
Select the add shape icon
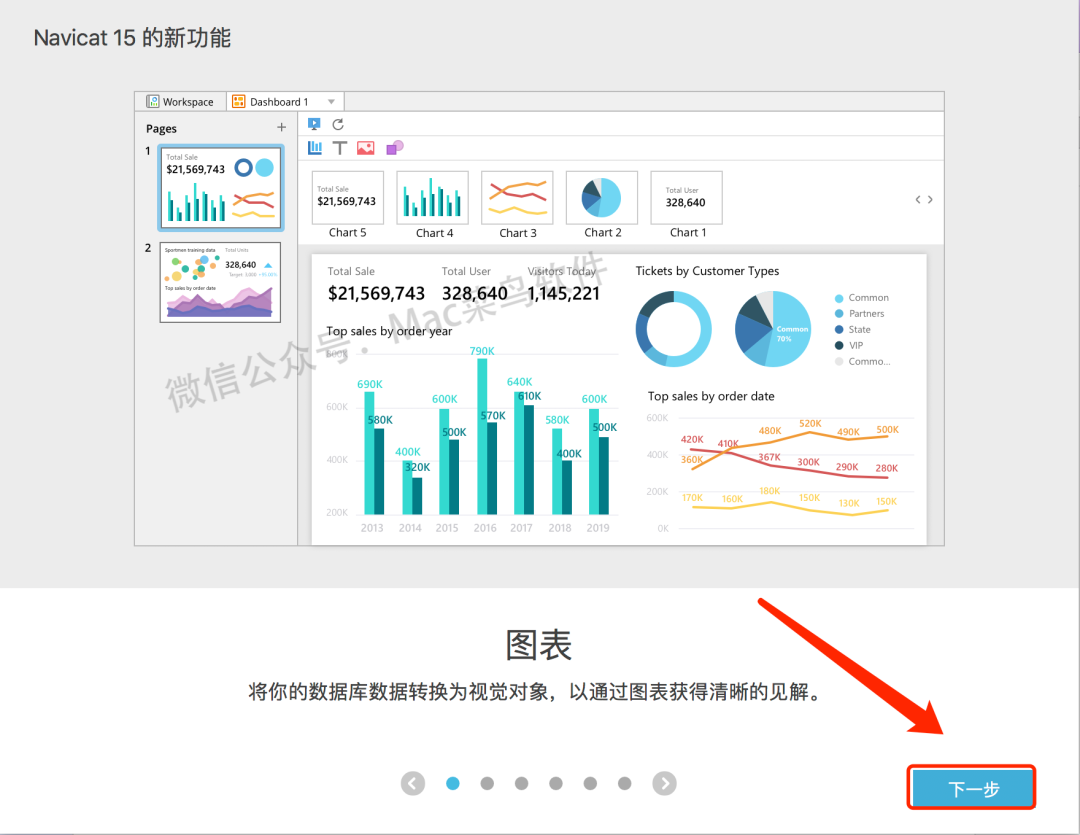point(395,147)
